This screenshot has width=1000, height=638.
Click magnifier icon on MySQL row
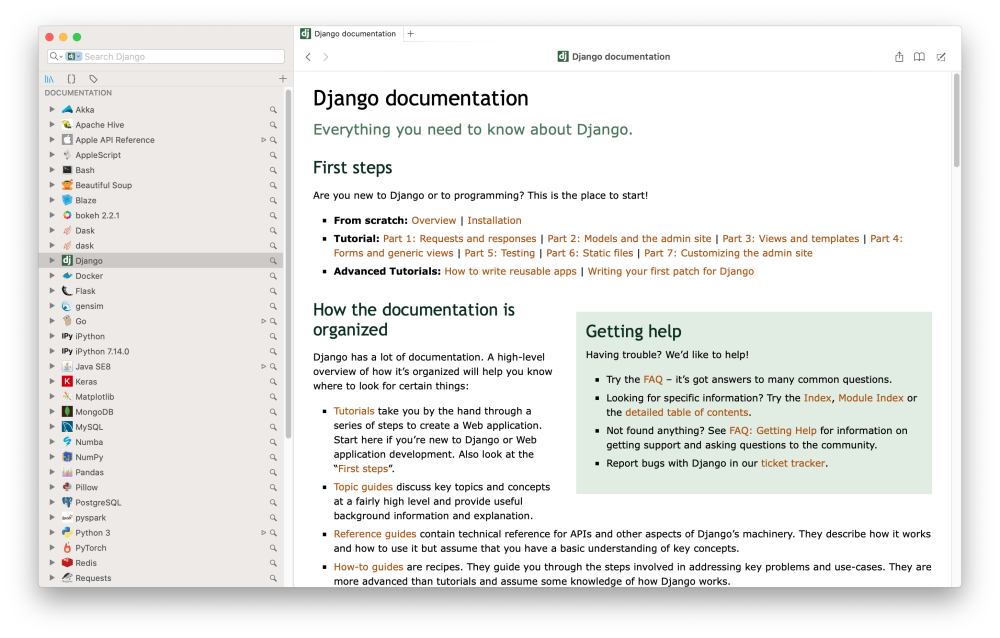(273, 427)
